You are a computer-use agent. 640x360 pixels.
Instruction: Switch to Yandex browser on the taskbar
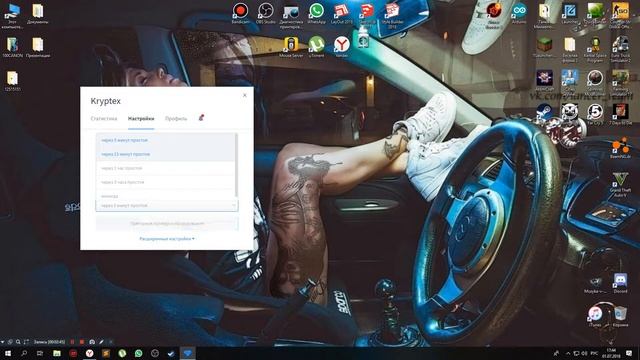pyautogui.click(x=89, y=353)
